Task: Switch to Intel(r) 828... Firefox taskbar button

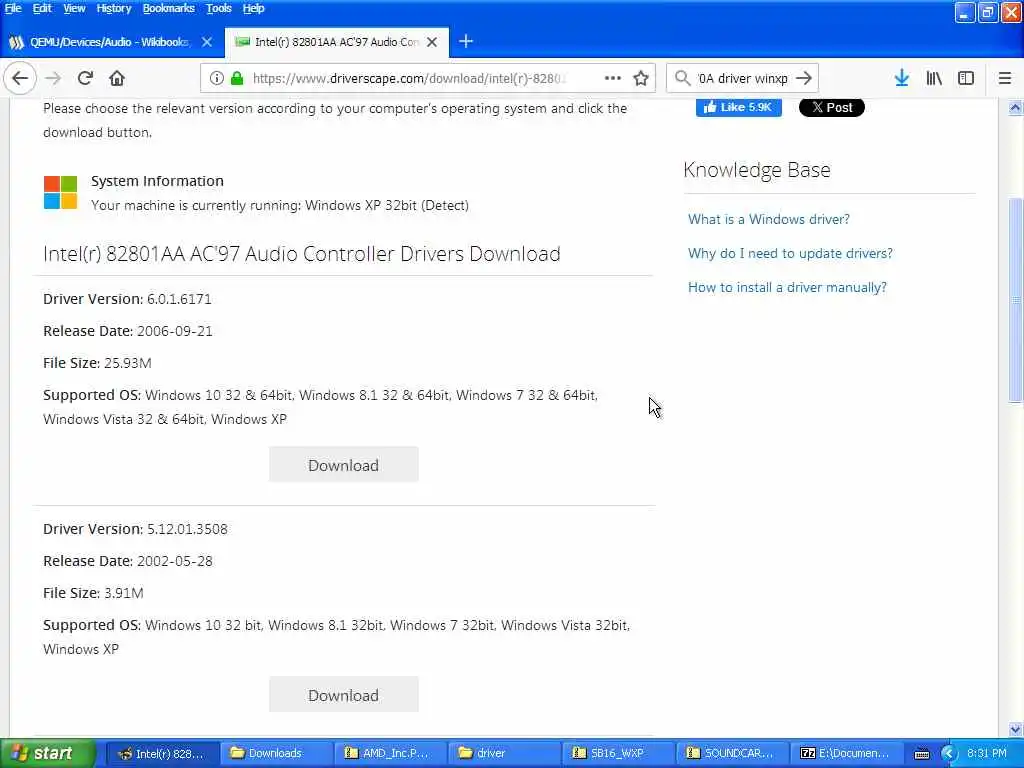Action: click(x=162, y=753)
